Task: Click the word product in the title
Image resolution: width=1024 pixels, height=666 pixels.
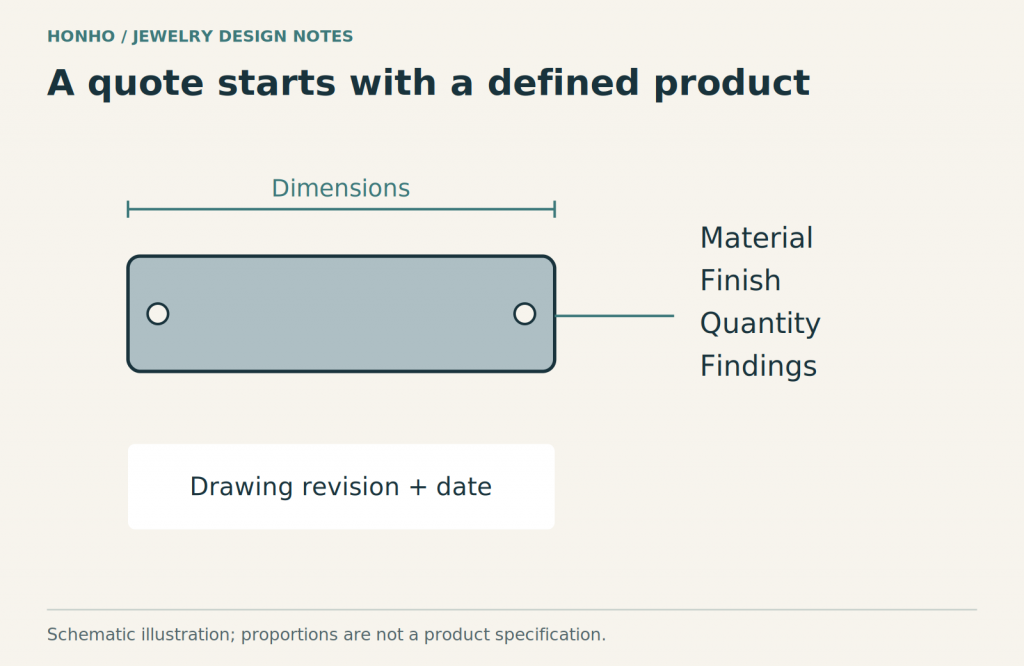Action: (x=732, y=85)
